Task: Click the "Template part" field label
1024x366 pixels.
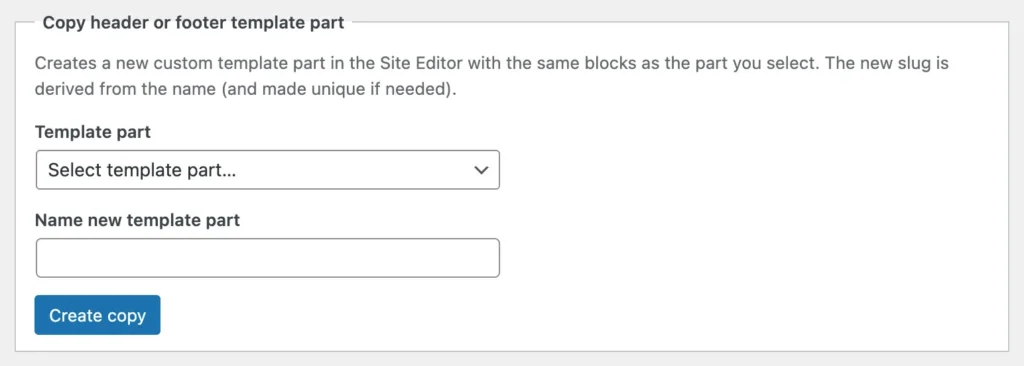Action: [93, 132]
